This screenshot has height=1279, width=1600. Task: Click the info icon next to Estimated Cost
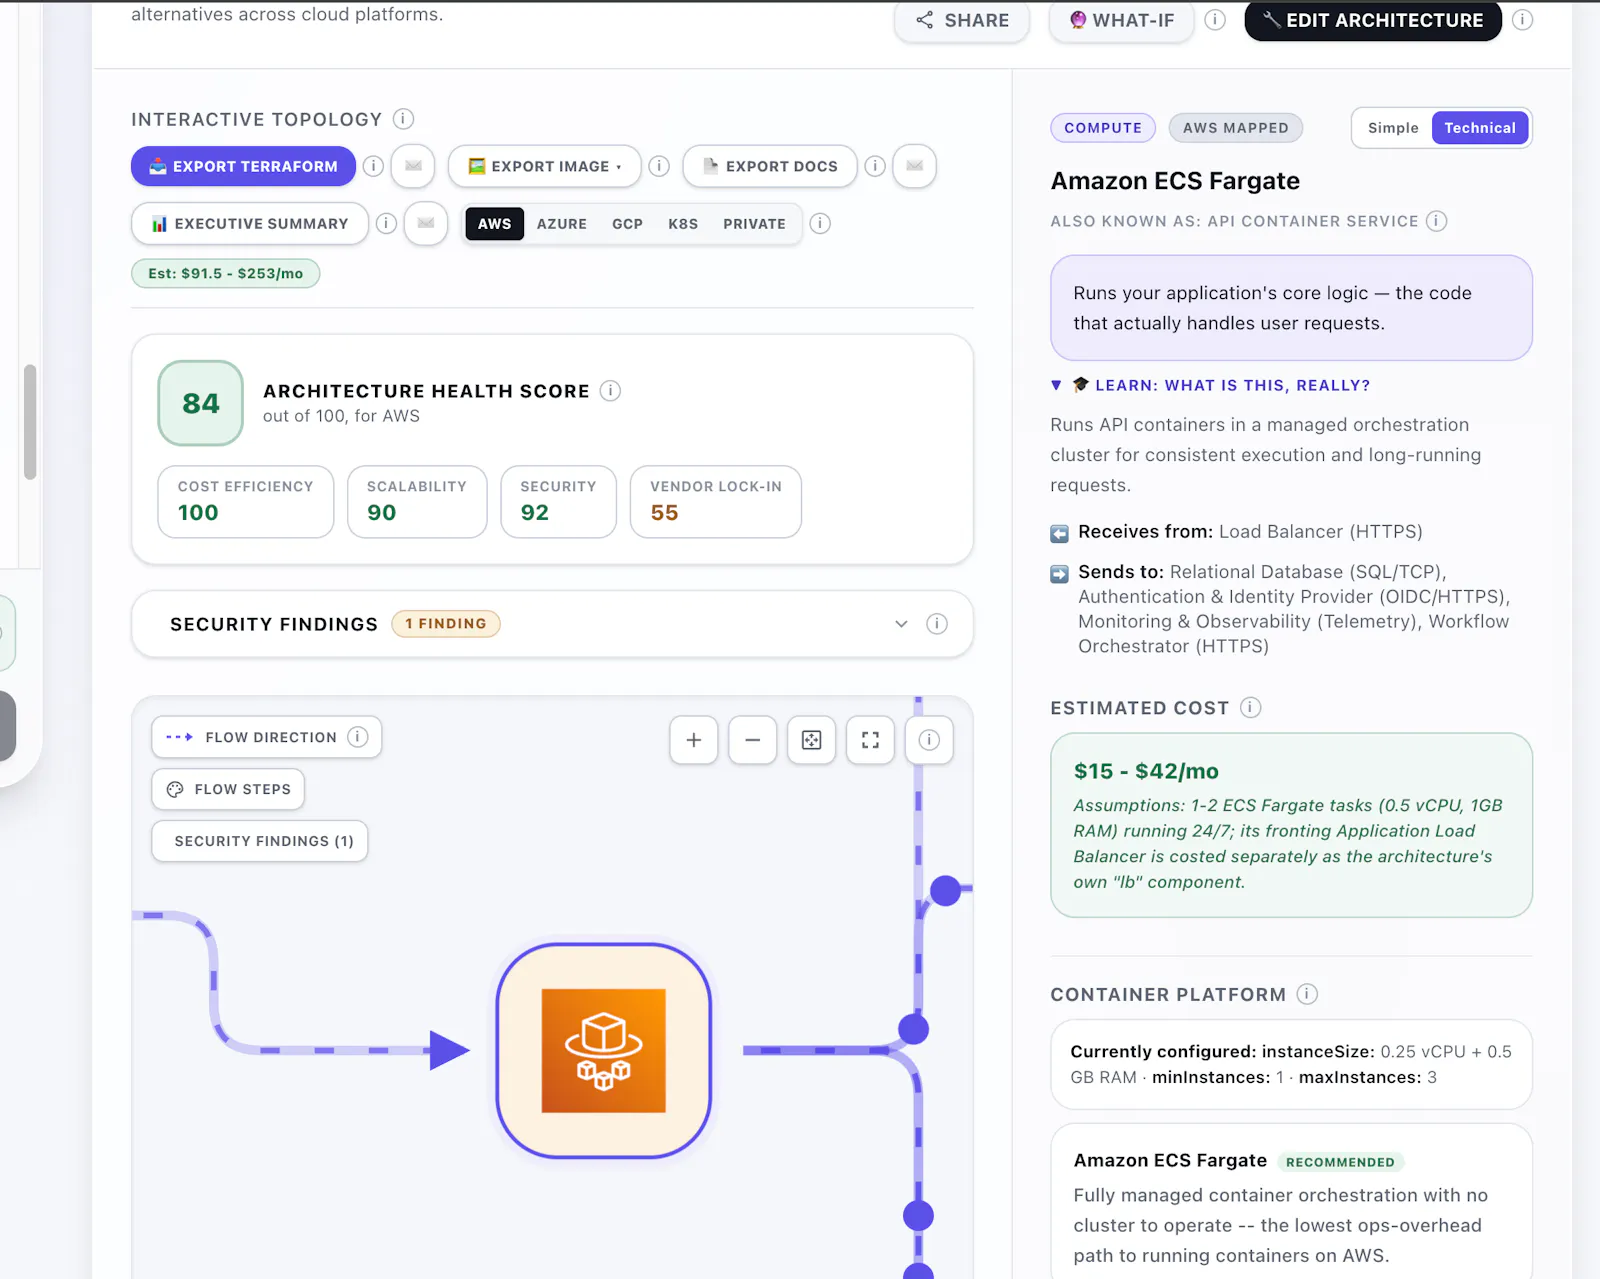click(1251, 708)
